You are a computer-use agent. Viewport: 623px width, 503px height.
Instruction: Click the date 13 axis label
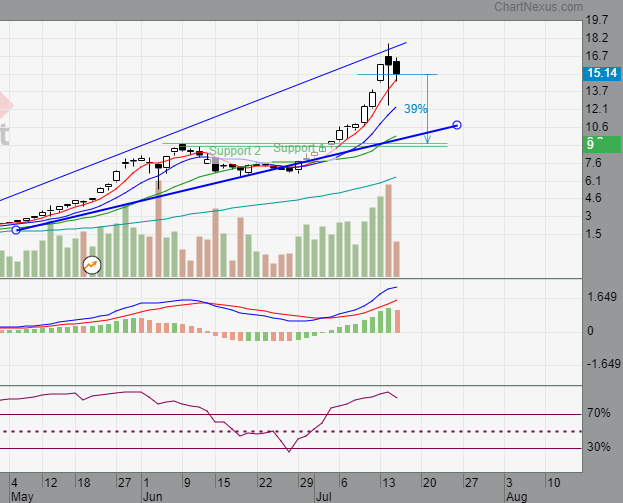(x=389, y=483)
